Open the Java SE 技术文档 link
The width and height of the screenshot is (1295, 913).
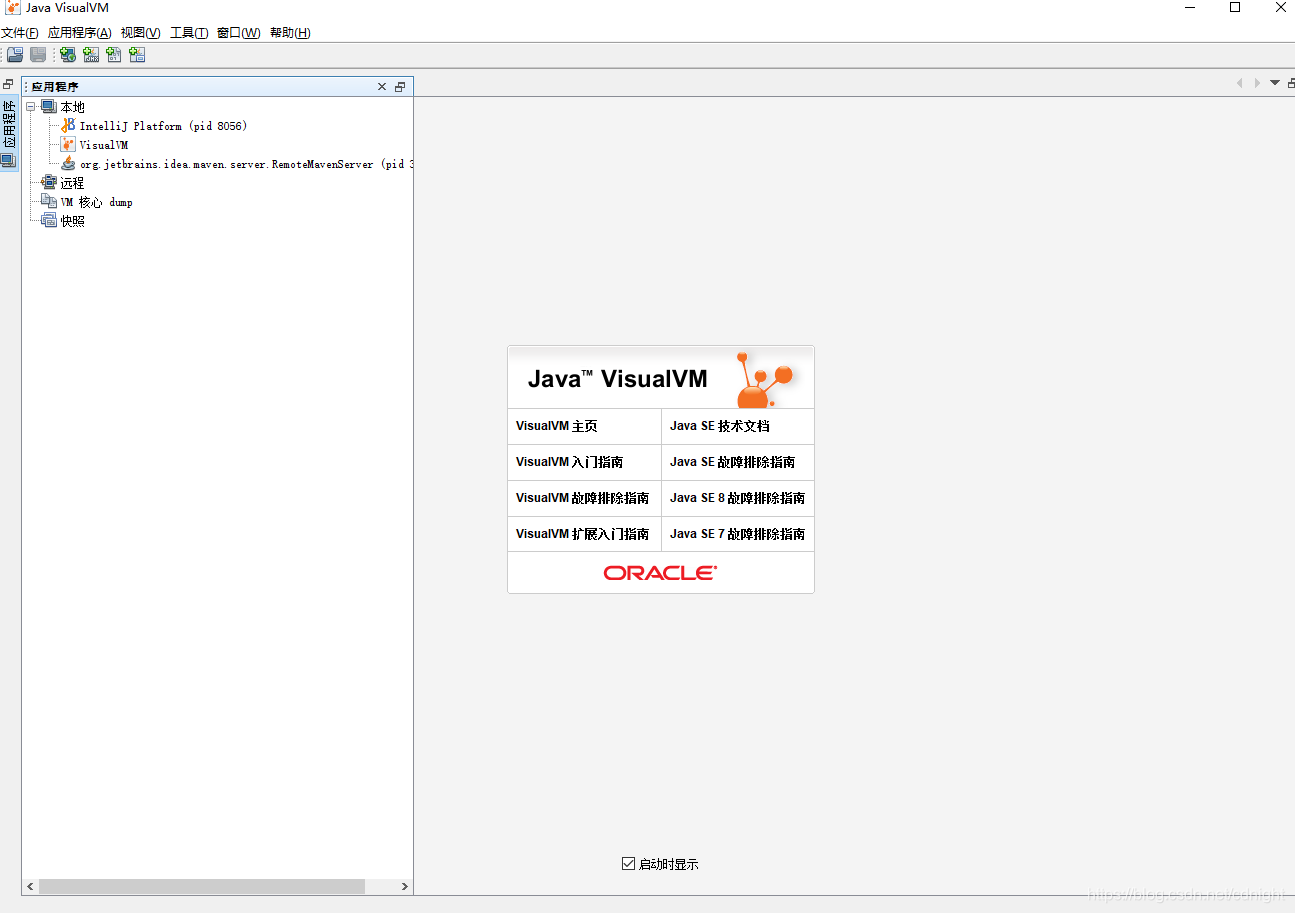(720, 426)
